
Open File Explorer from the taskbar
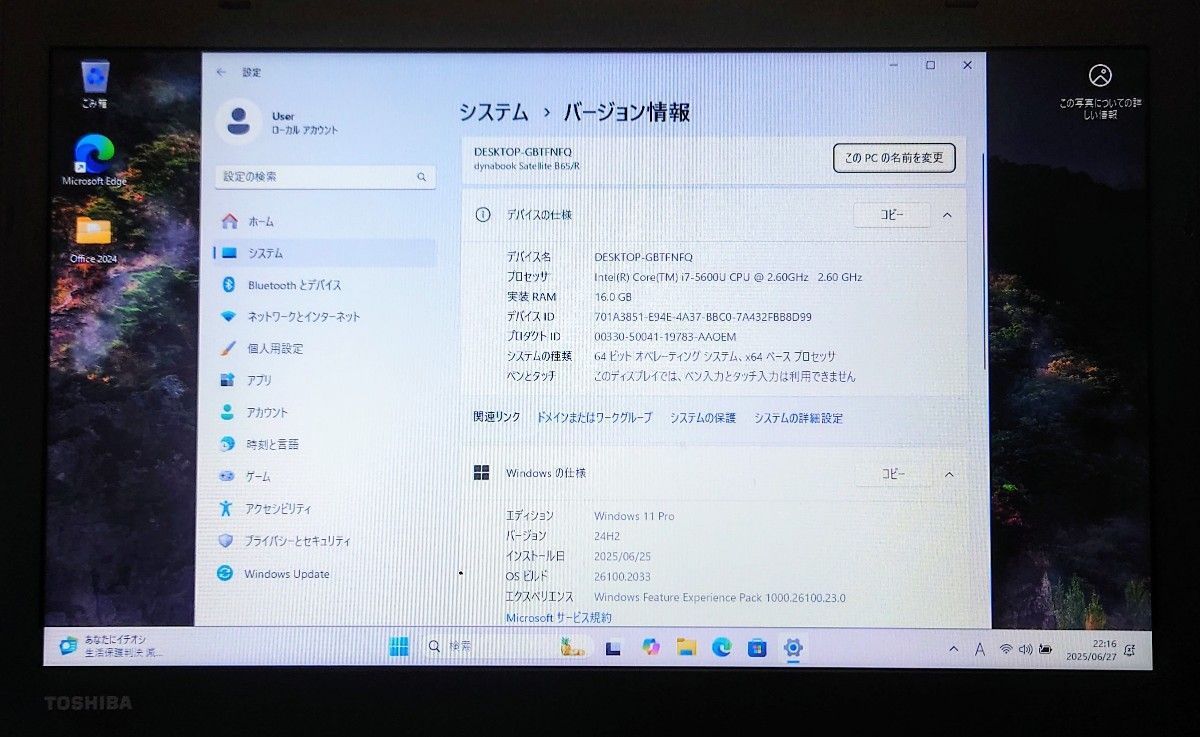686,647
